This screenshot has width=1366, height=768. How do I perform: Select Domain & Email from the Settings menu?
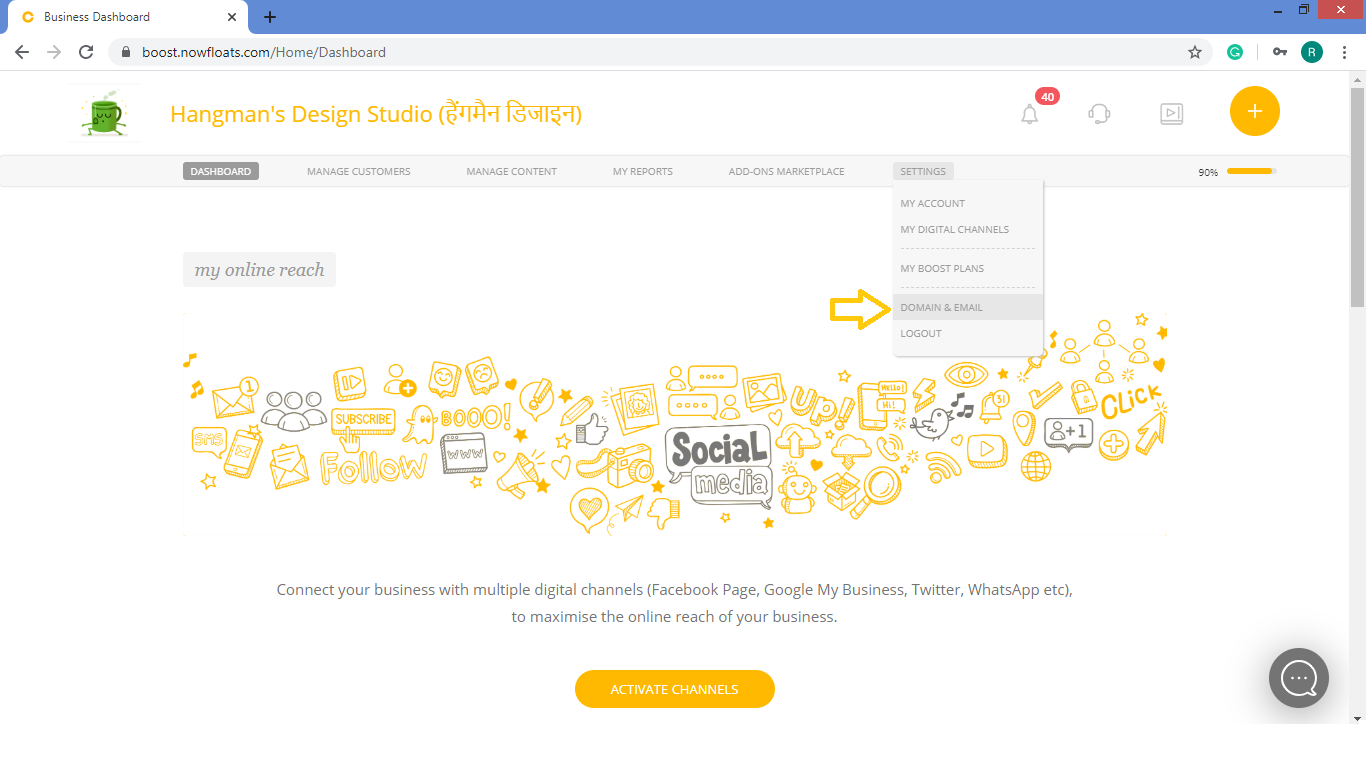point(941,307)
